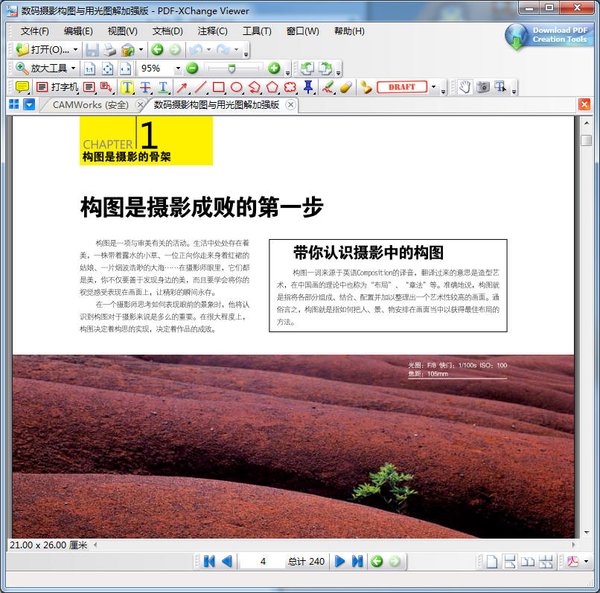Activate the snapshot camera tool
The image size is (600, 593).
(x=483, y=87)
